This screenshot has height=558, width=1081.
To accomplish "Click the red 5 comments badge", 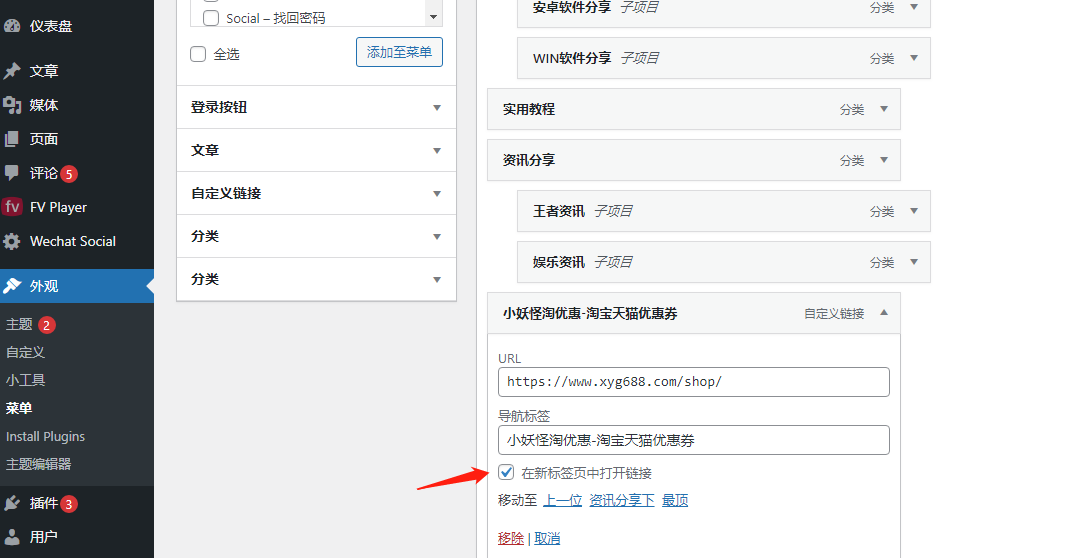I will pyautogui.click(x=69, y=174).
